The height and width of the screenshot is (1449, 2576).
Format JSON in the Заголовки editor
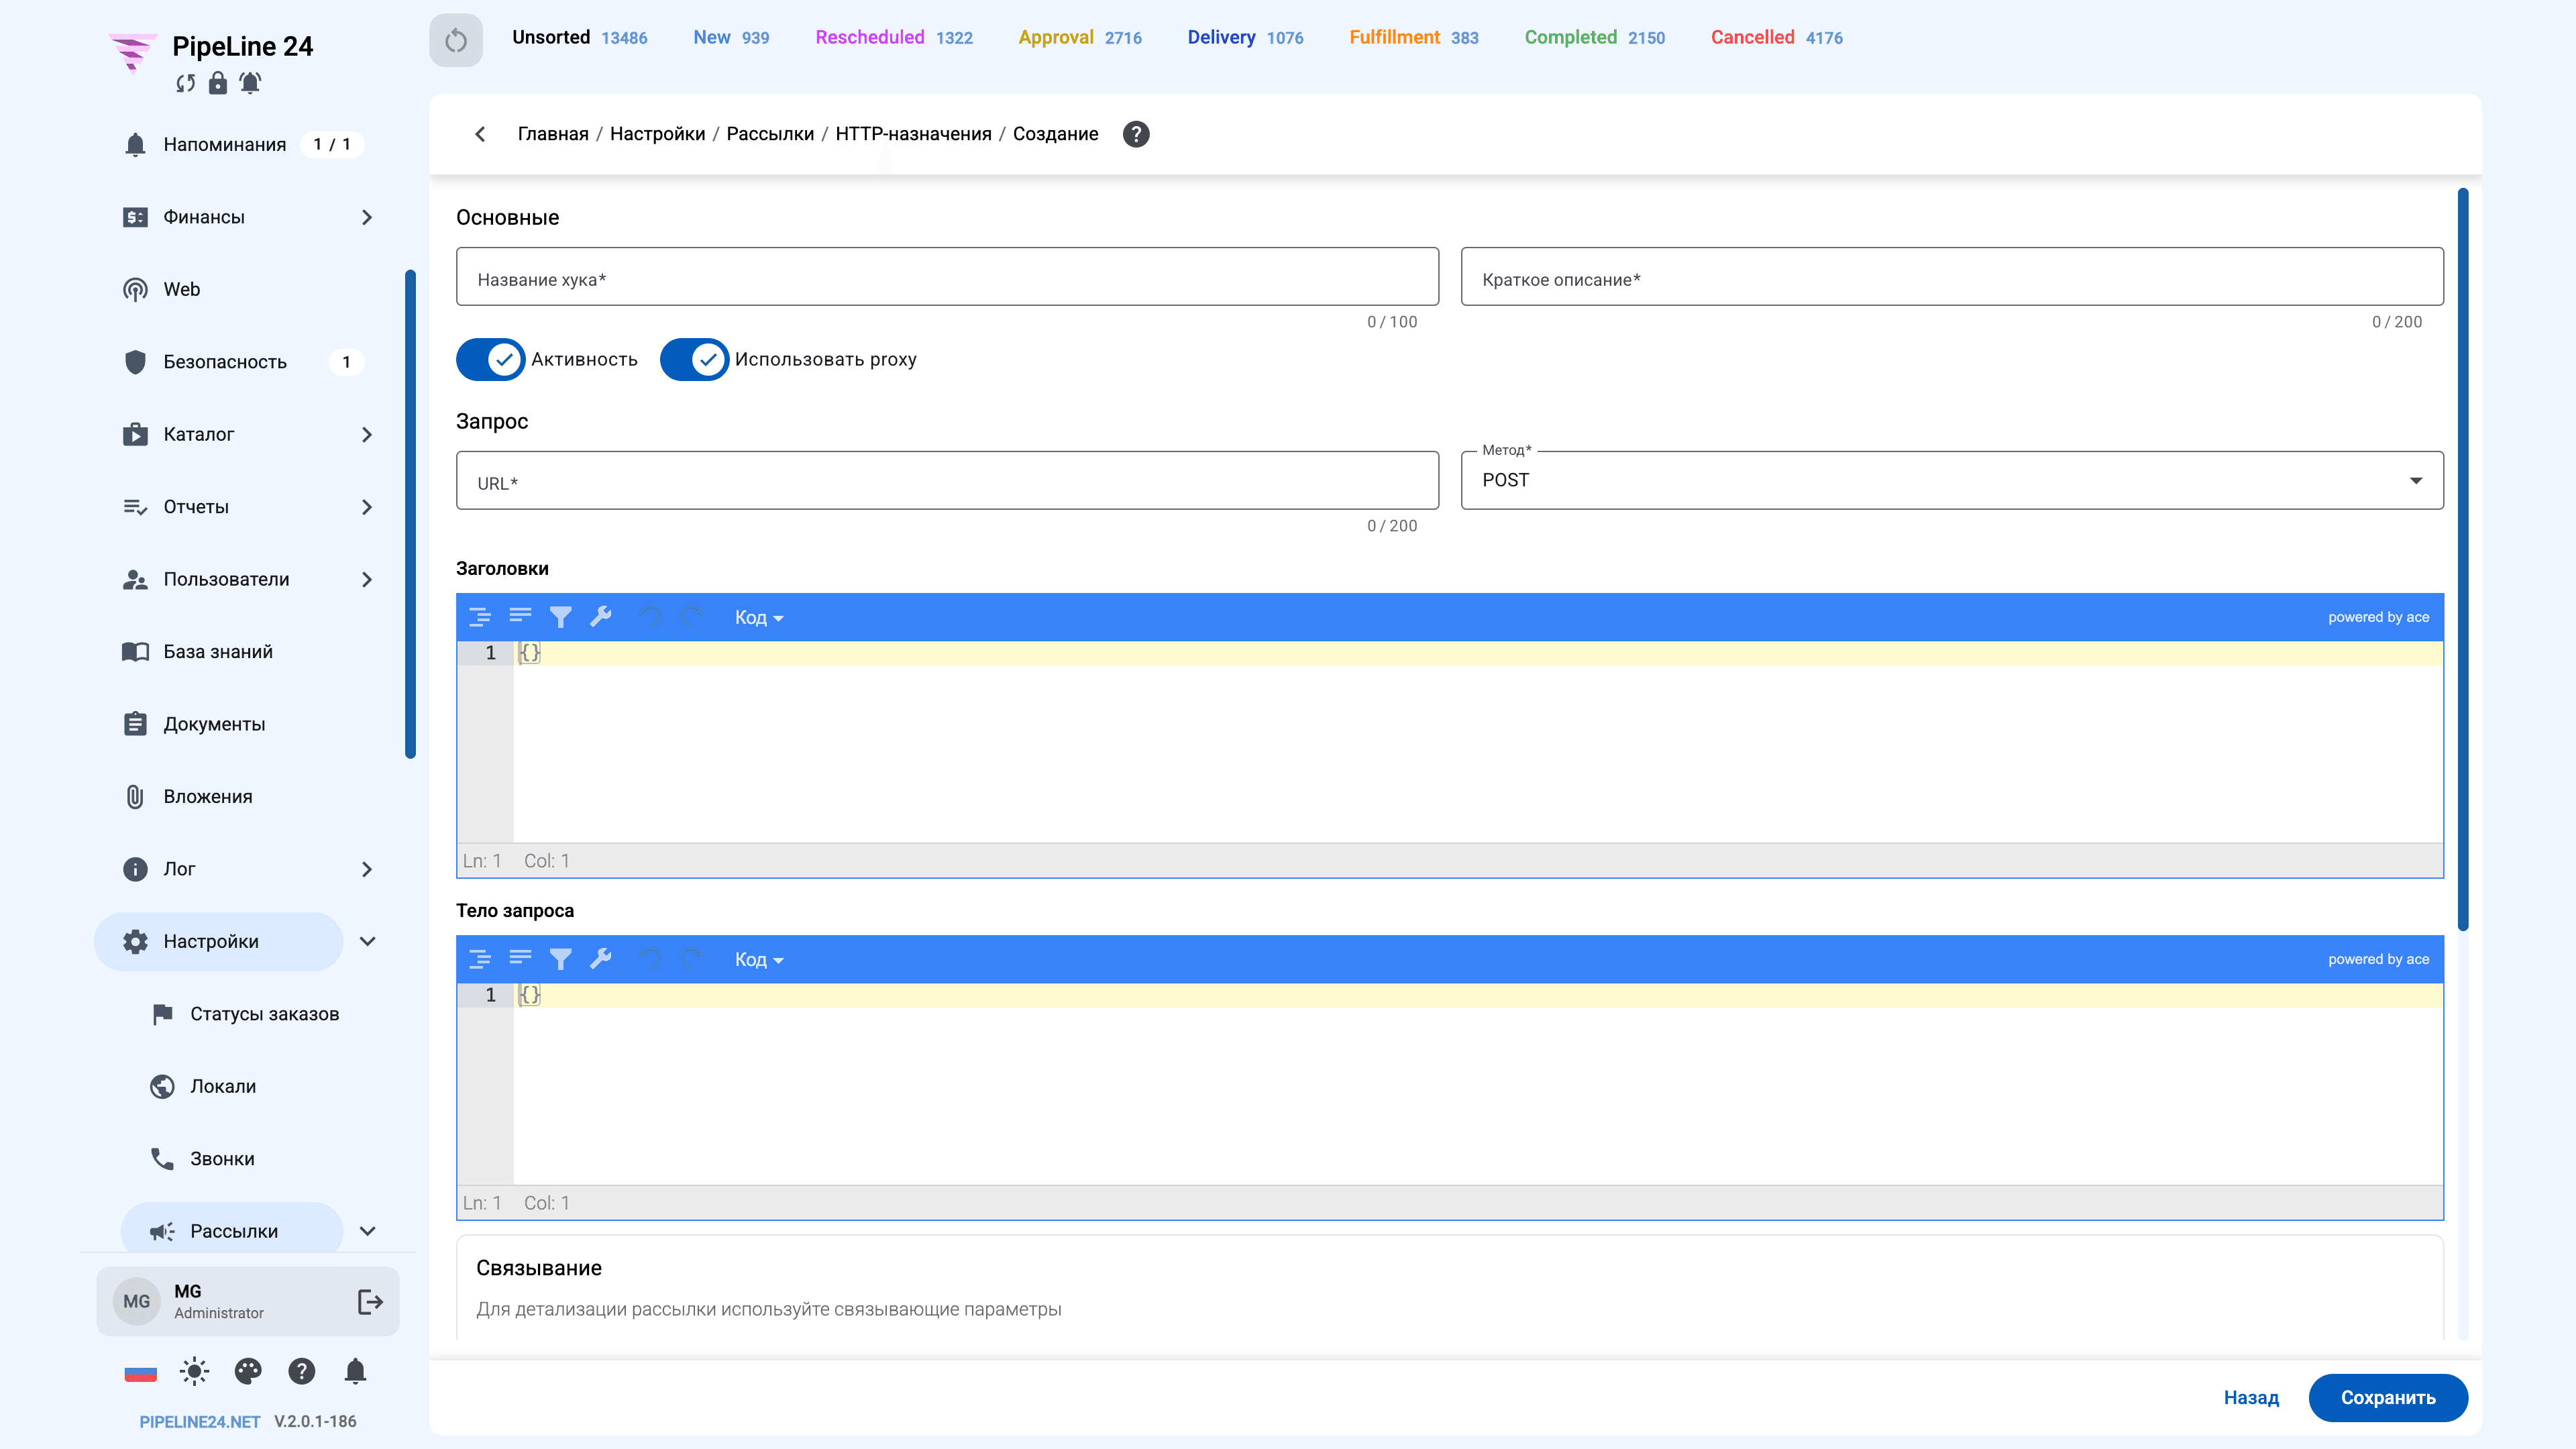[x=480, y=617]
